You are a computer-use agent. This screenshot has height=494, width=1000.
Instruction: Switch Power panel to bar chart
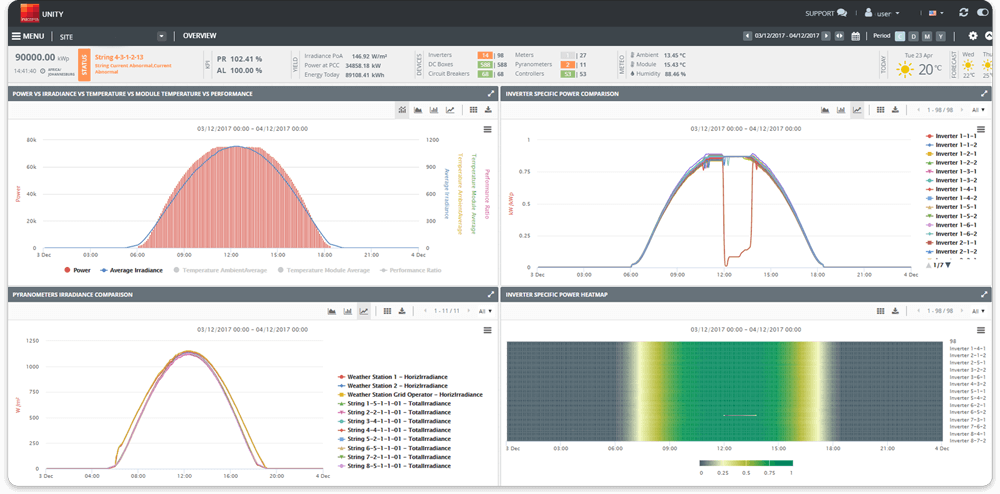pos(434,110)
